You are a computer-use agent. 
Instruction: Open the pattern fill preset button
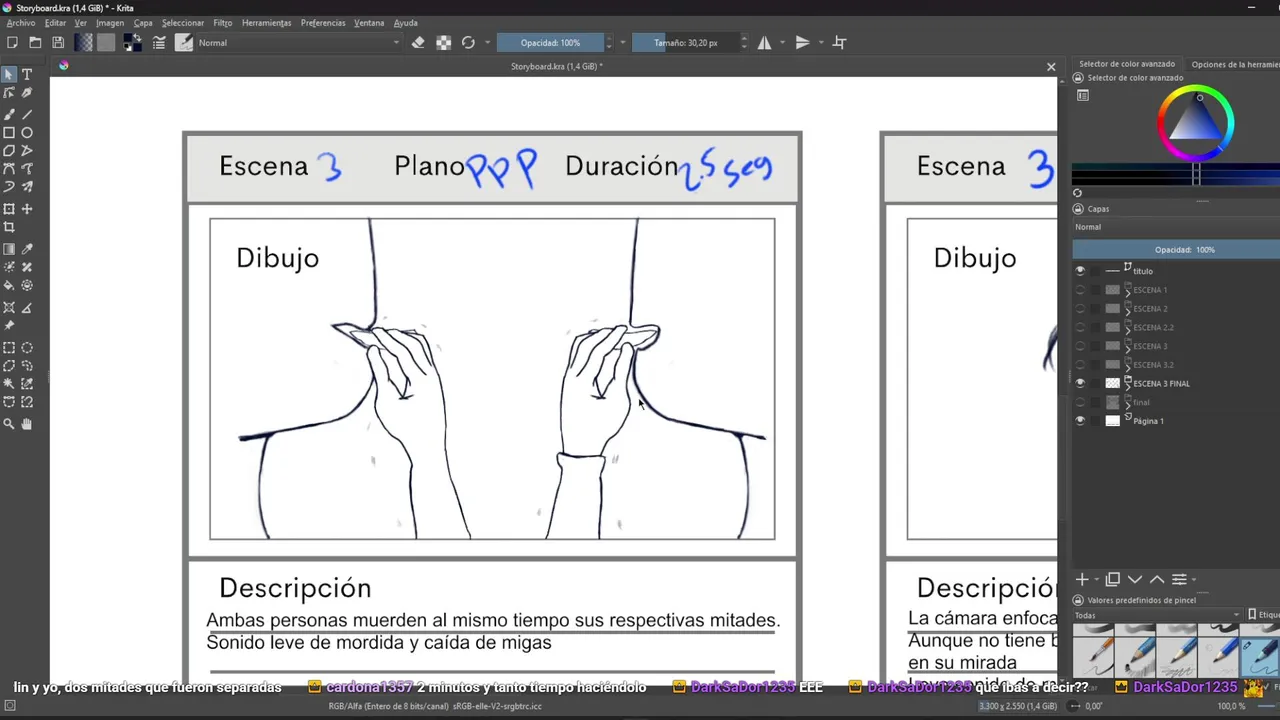click(106, 43)
